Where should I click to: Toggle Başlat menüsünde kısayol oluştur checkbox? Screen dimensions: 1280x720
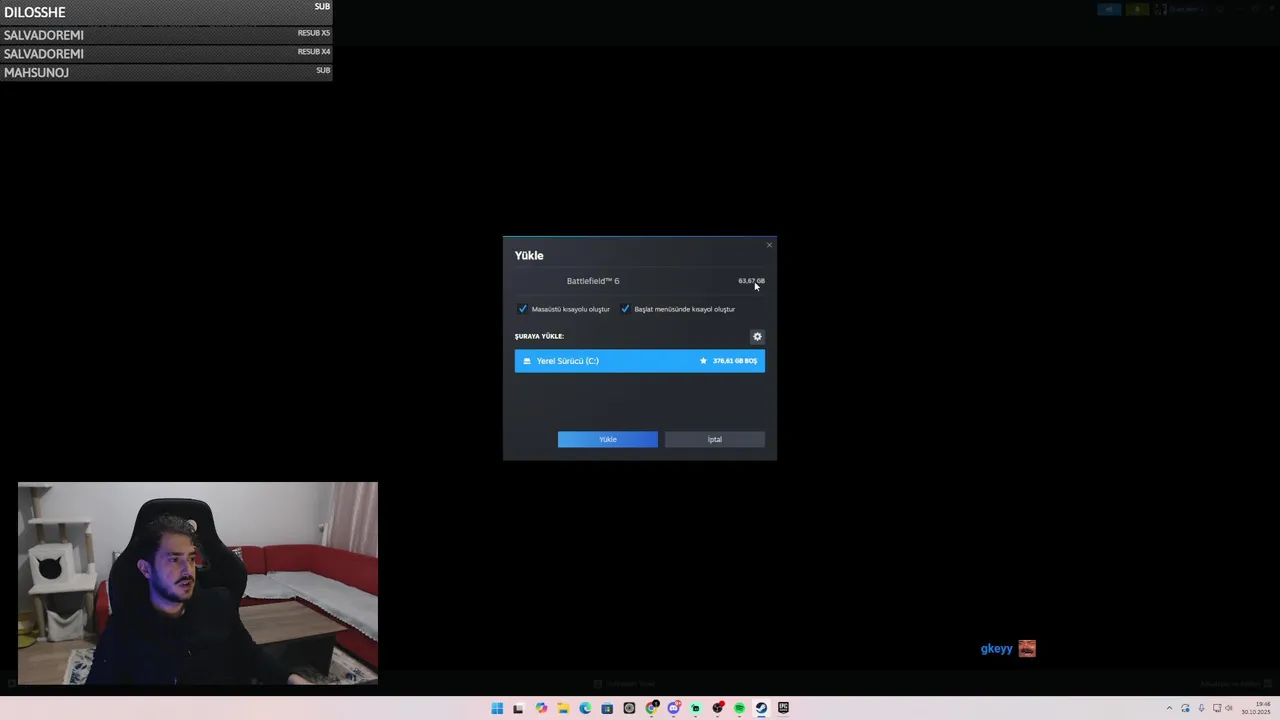tap(625, 309)
